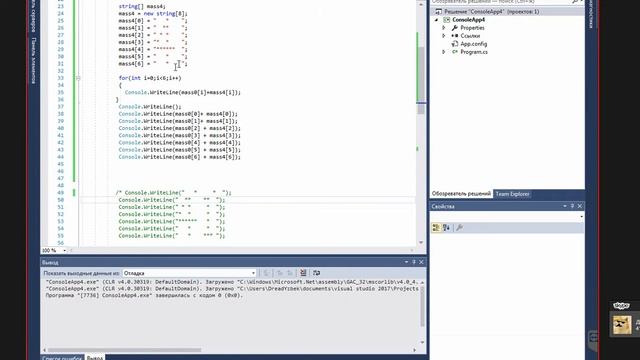The width and height of the screenshot is (640, 360).
Task: Open the Свойства object selector dropdown
Action: [582, 217]
